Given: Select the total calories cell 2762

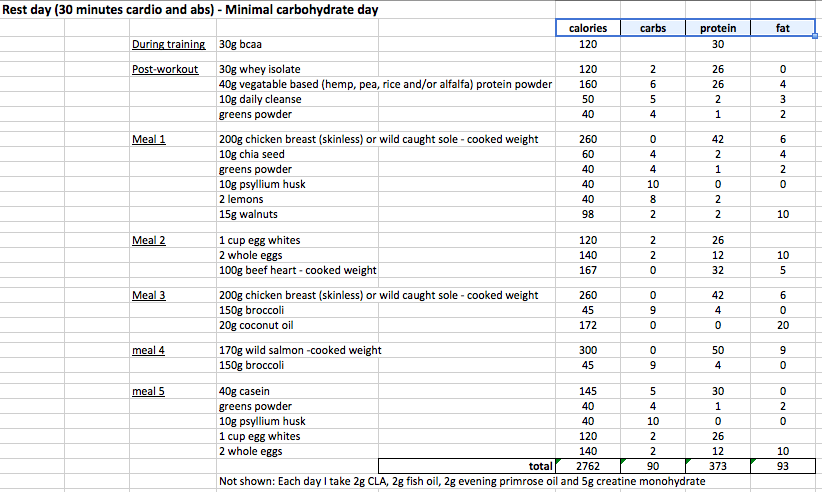Looking at the screenshot, I should point(588,466).
